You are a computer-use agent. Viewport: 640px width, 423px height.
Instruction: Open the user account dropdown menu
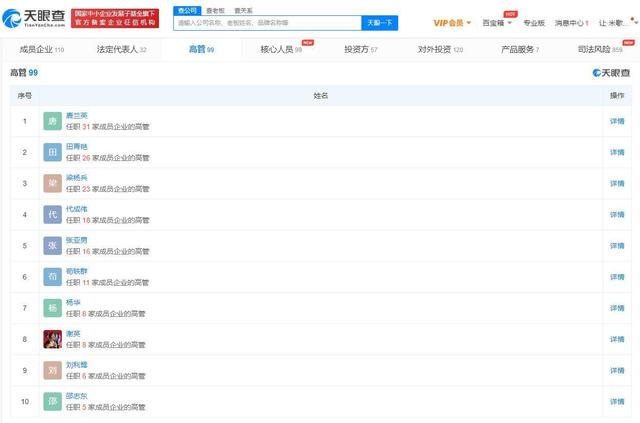click(618, 23)
